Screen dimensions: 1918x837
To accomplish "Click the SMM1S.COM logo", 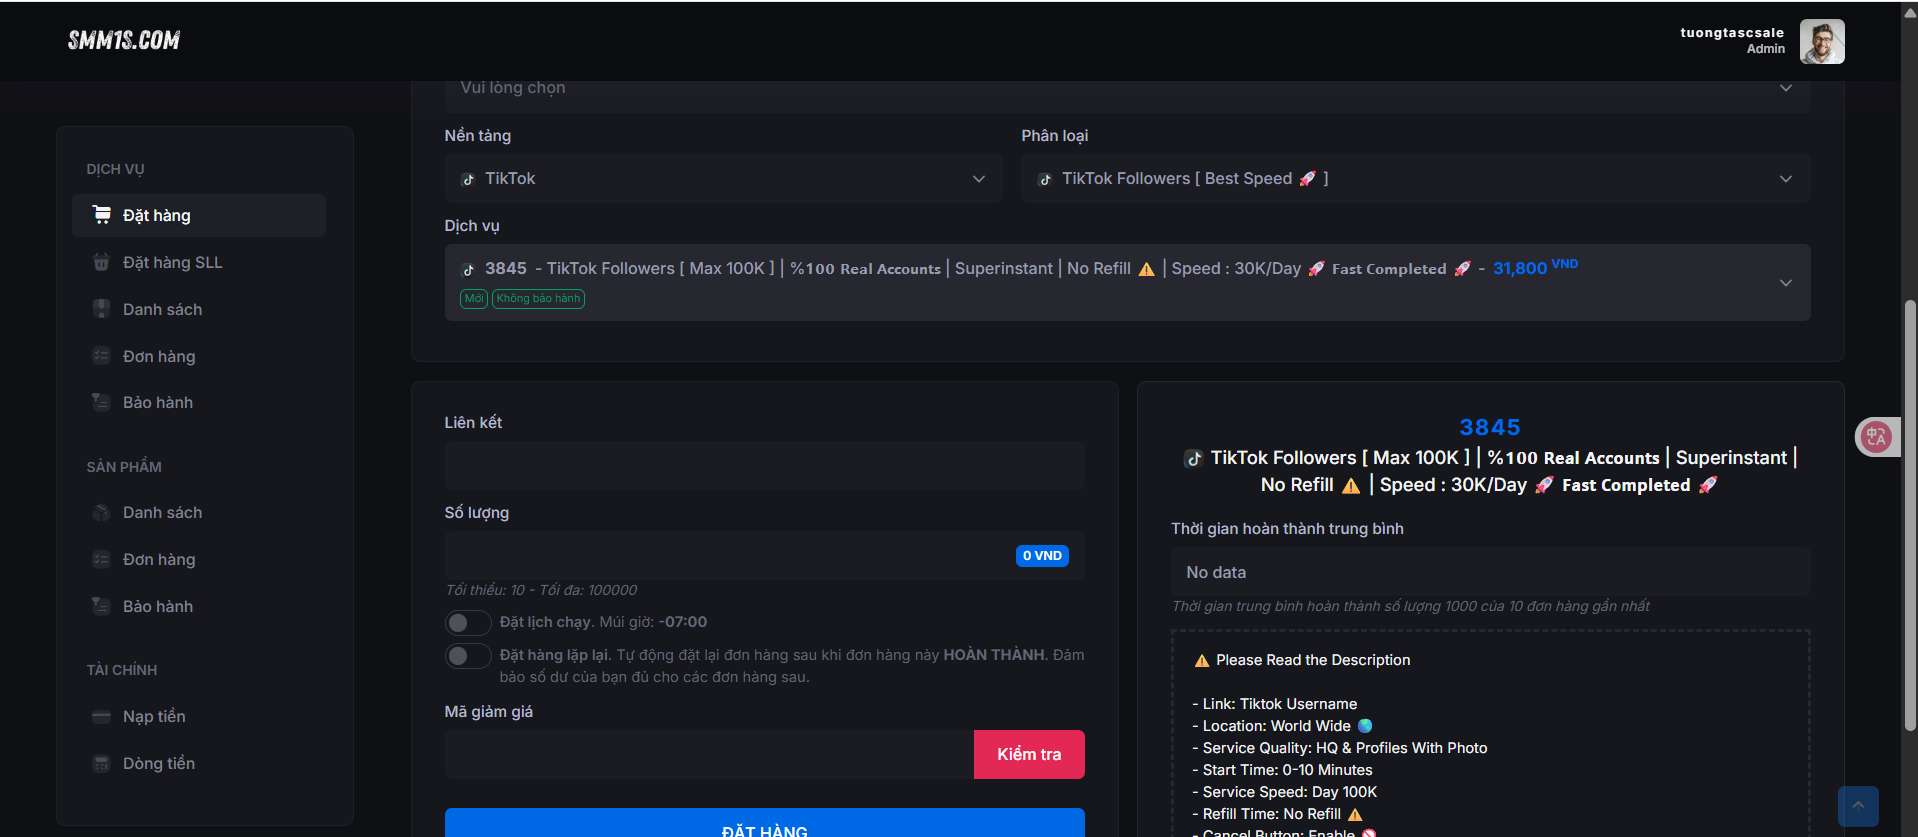I will [124, 40].
